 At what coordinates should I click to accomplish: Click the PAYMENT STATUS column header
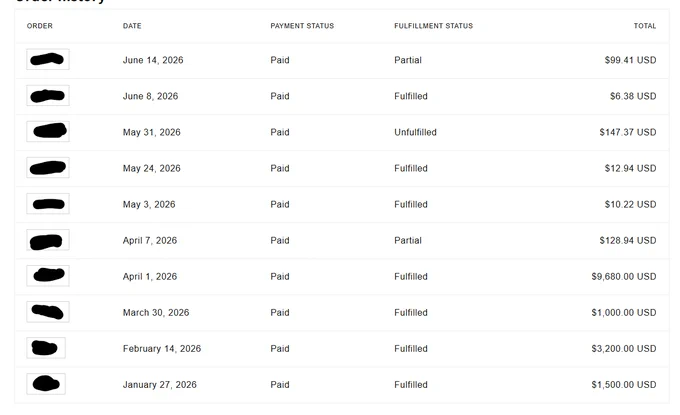pyautogui.click(x=302, y=26)
